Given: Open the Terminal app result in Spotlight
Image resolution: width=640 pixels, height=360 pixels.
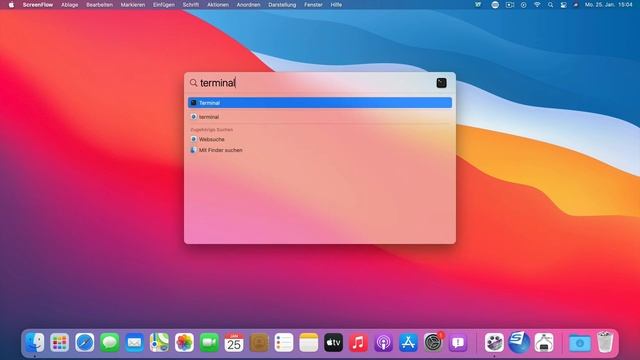Looking at the screenshot, I should point(320,103).
